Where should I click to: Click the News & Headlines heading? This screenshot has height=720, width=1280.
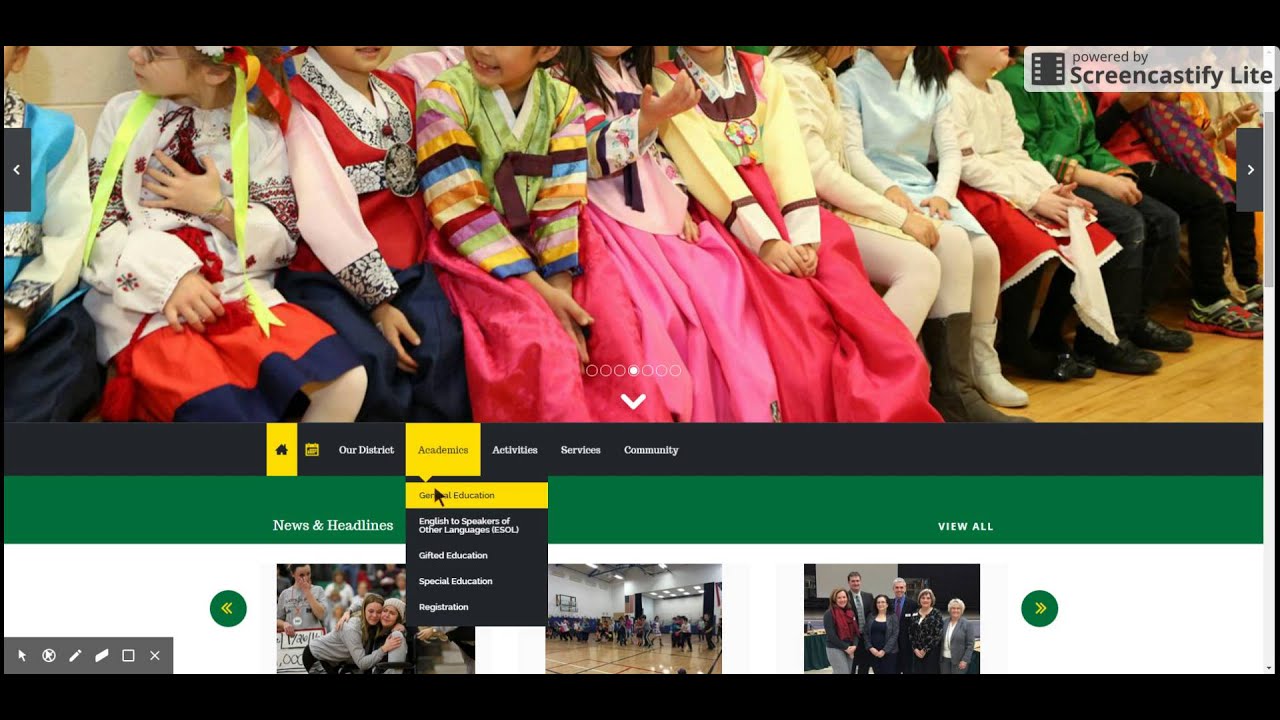click(x=333, y=525)
